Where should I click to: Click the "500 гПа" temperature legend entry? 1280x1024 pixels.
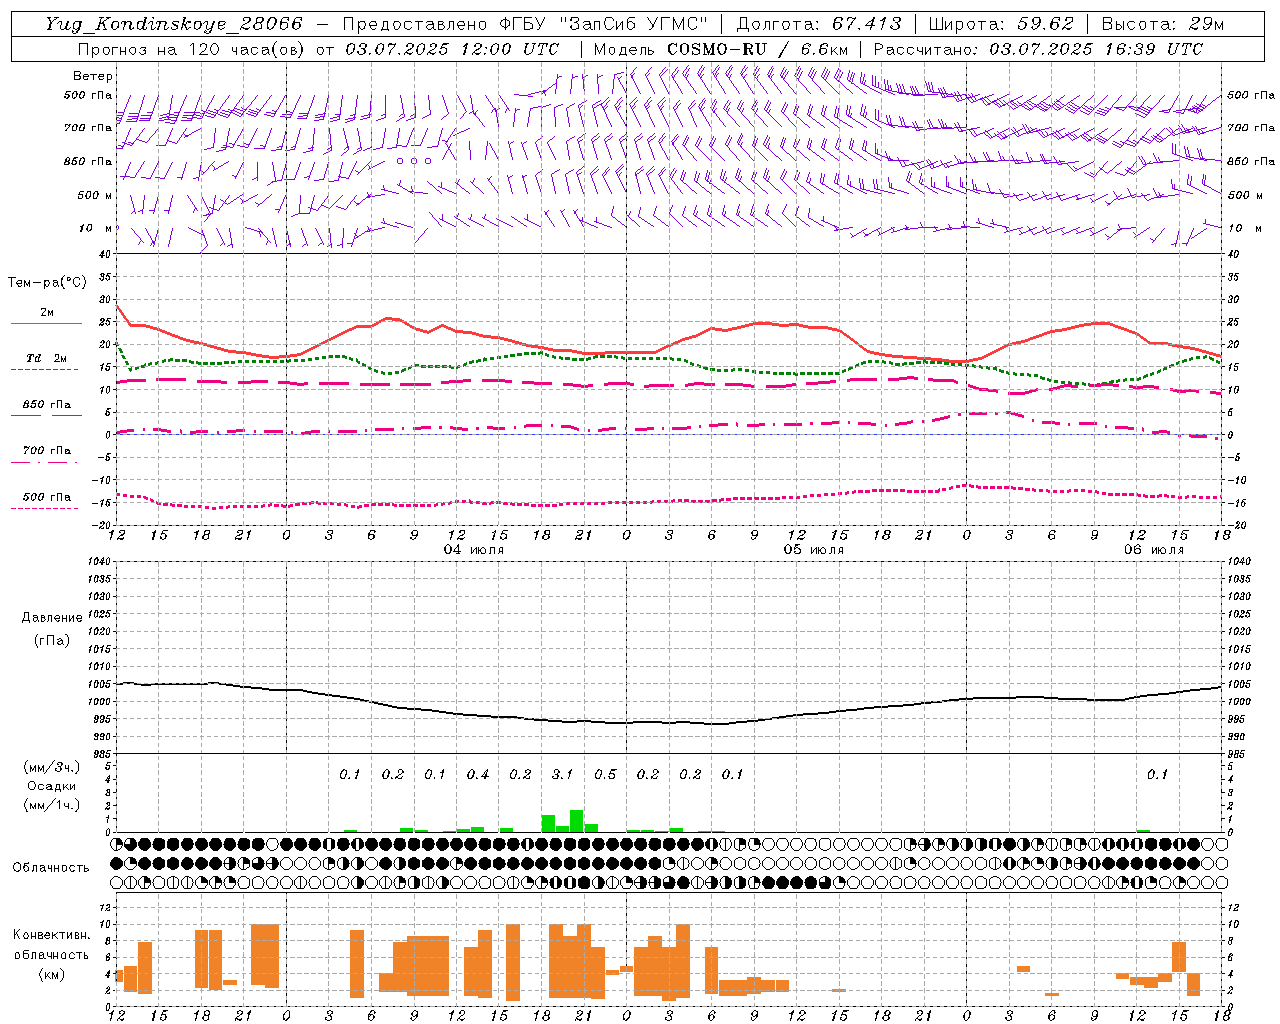tap(46, 497)
